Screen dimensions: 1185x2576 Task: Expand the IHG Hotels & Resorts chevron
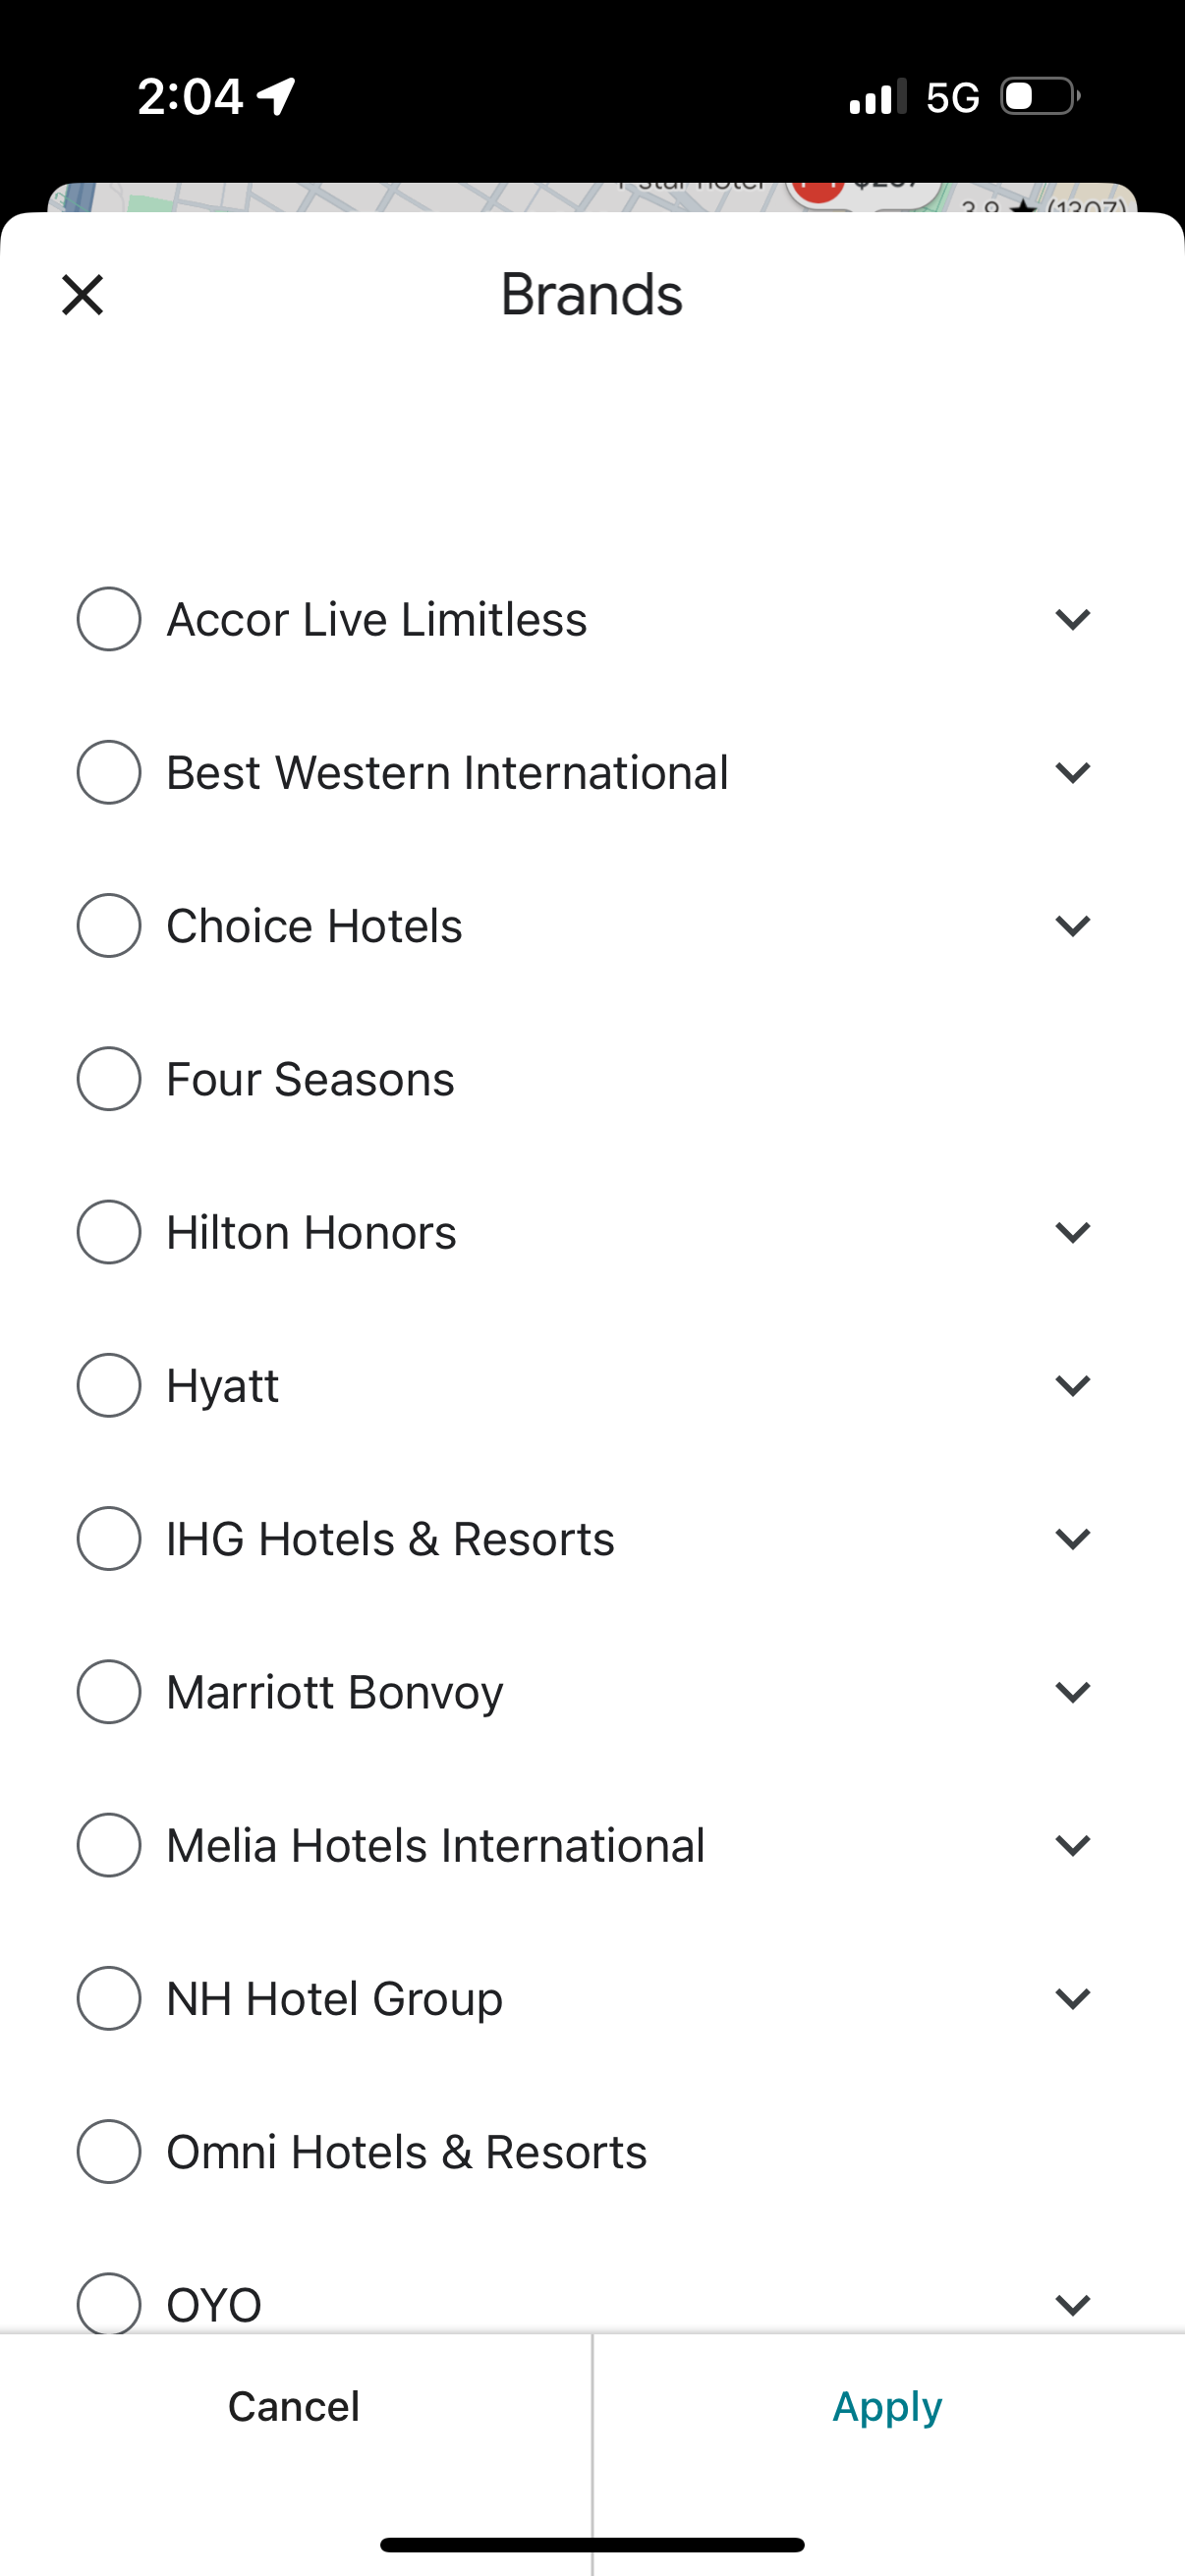click(1072, 1539)
